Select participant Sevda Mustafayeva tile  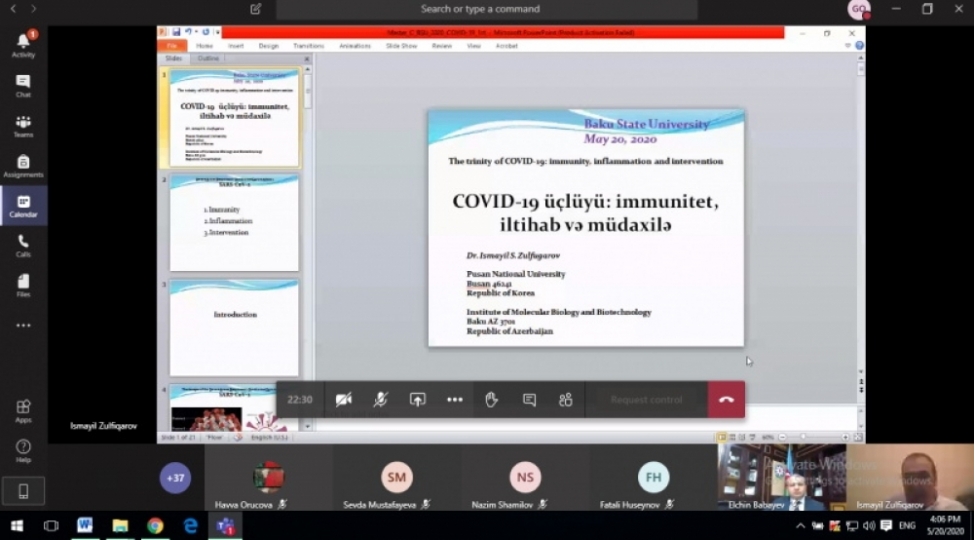tap(397, 478)
